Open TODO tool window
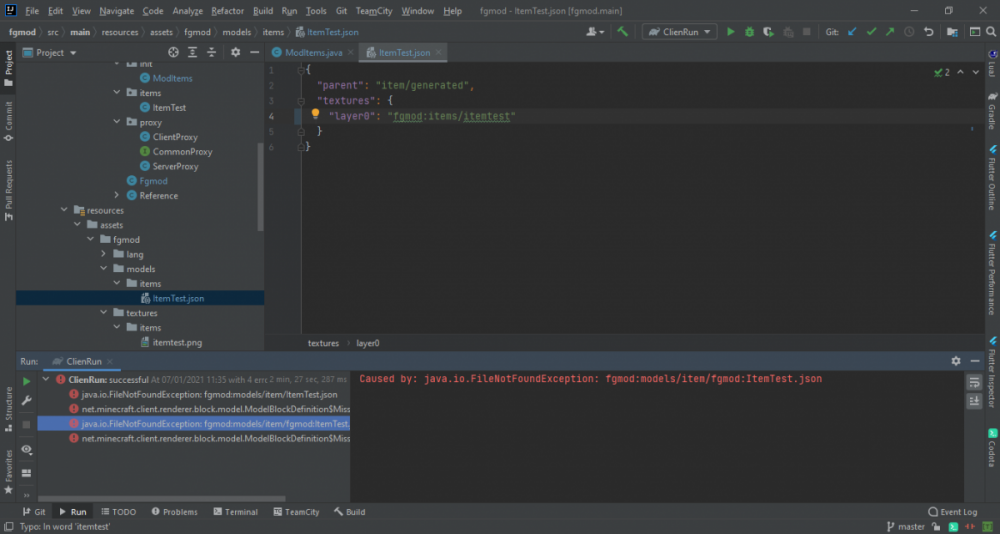The height and width of the screenshot is (534, 1000). click(x=118, y=512)
